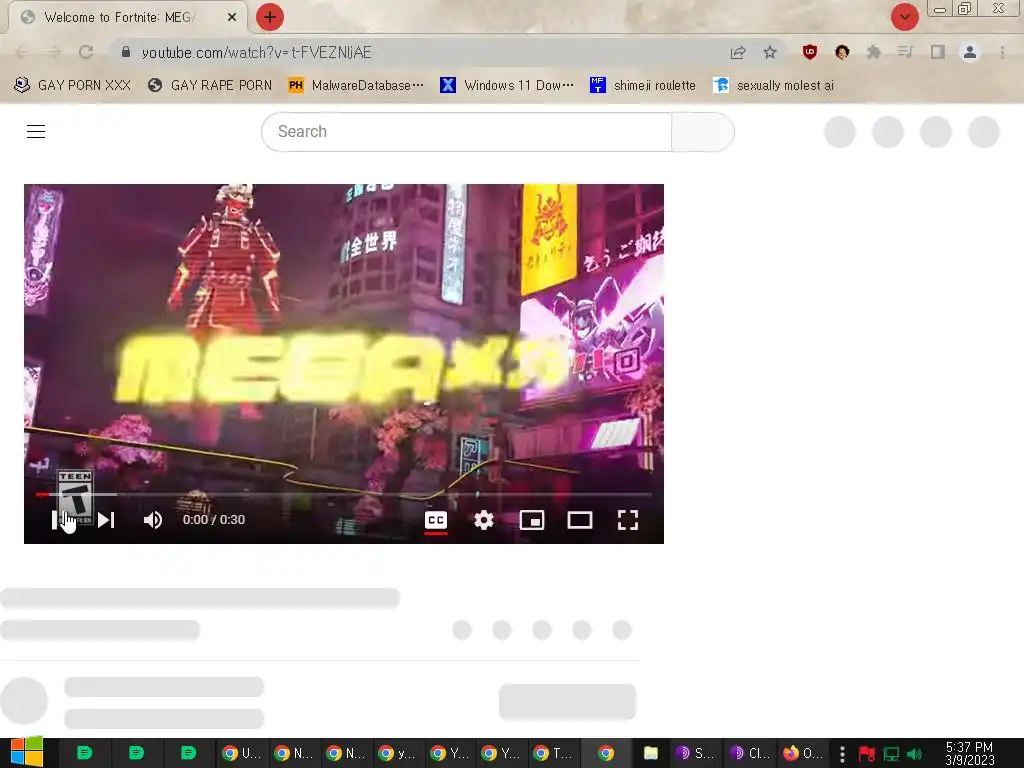View site info via the lock icon

coord(126,52)
